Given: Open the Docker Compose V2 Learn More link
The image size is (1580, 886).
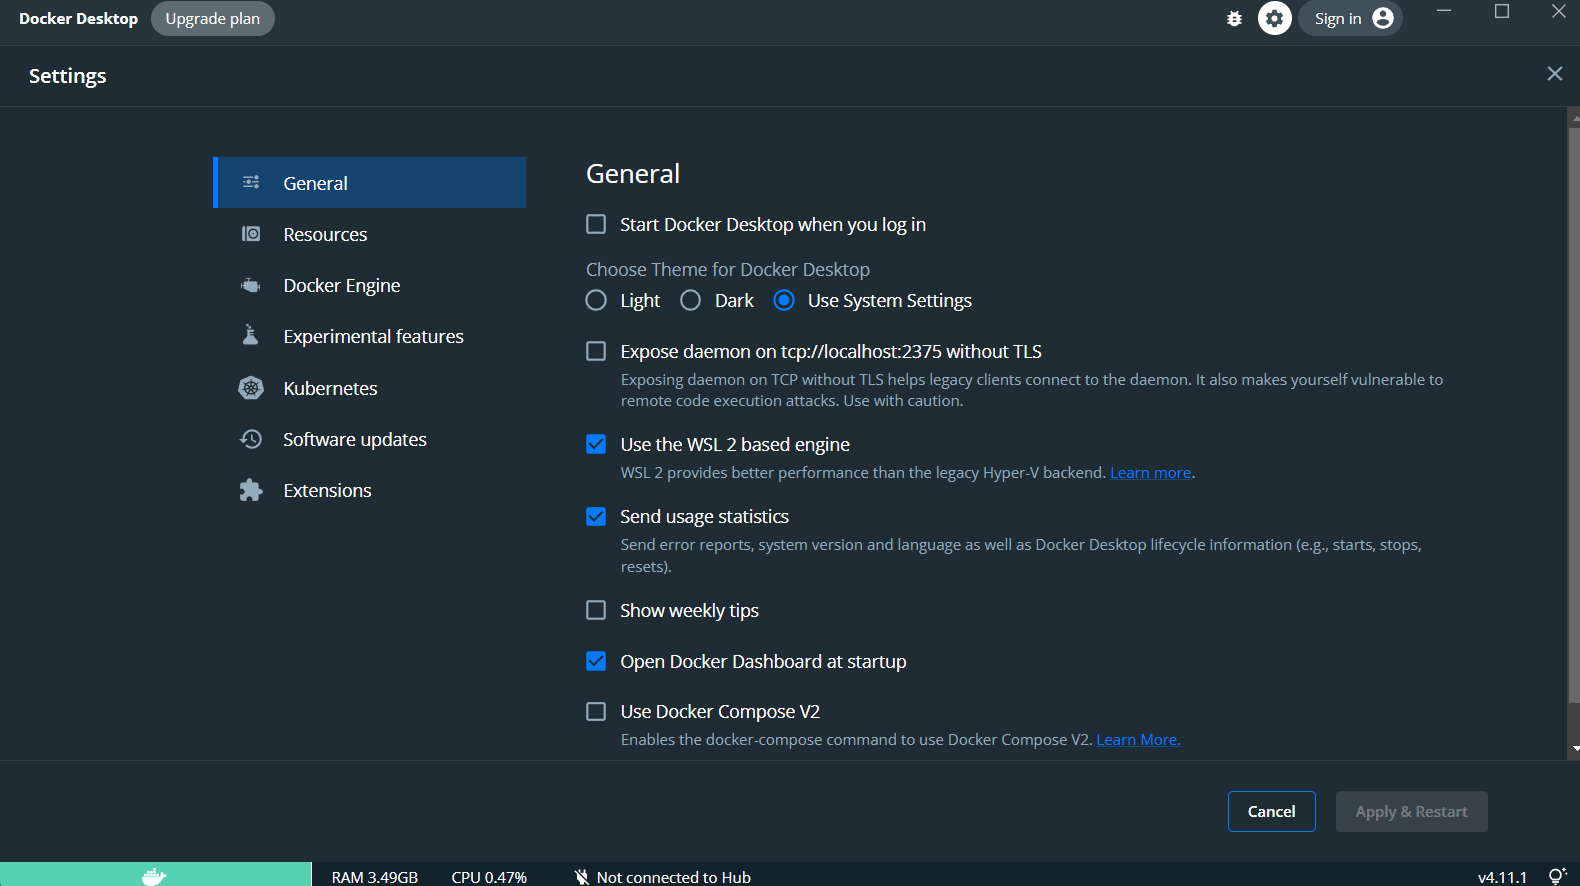Looking at the screenshot, I should click(1139, 740).
